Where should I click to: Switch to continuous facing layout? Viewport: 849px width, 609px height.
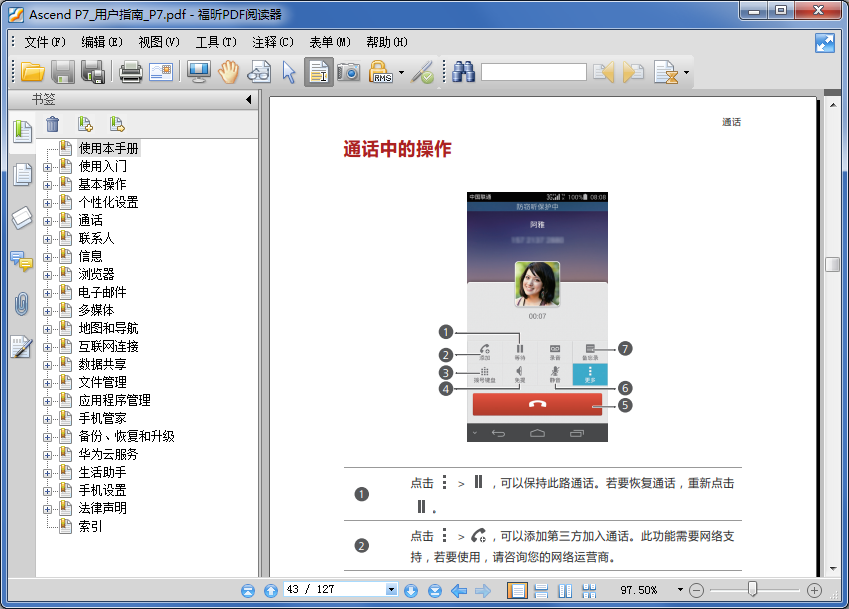[x=589, y=591]
